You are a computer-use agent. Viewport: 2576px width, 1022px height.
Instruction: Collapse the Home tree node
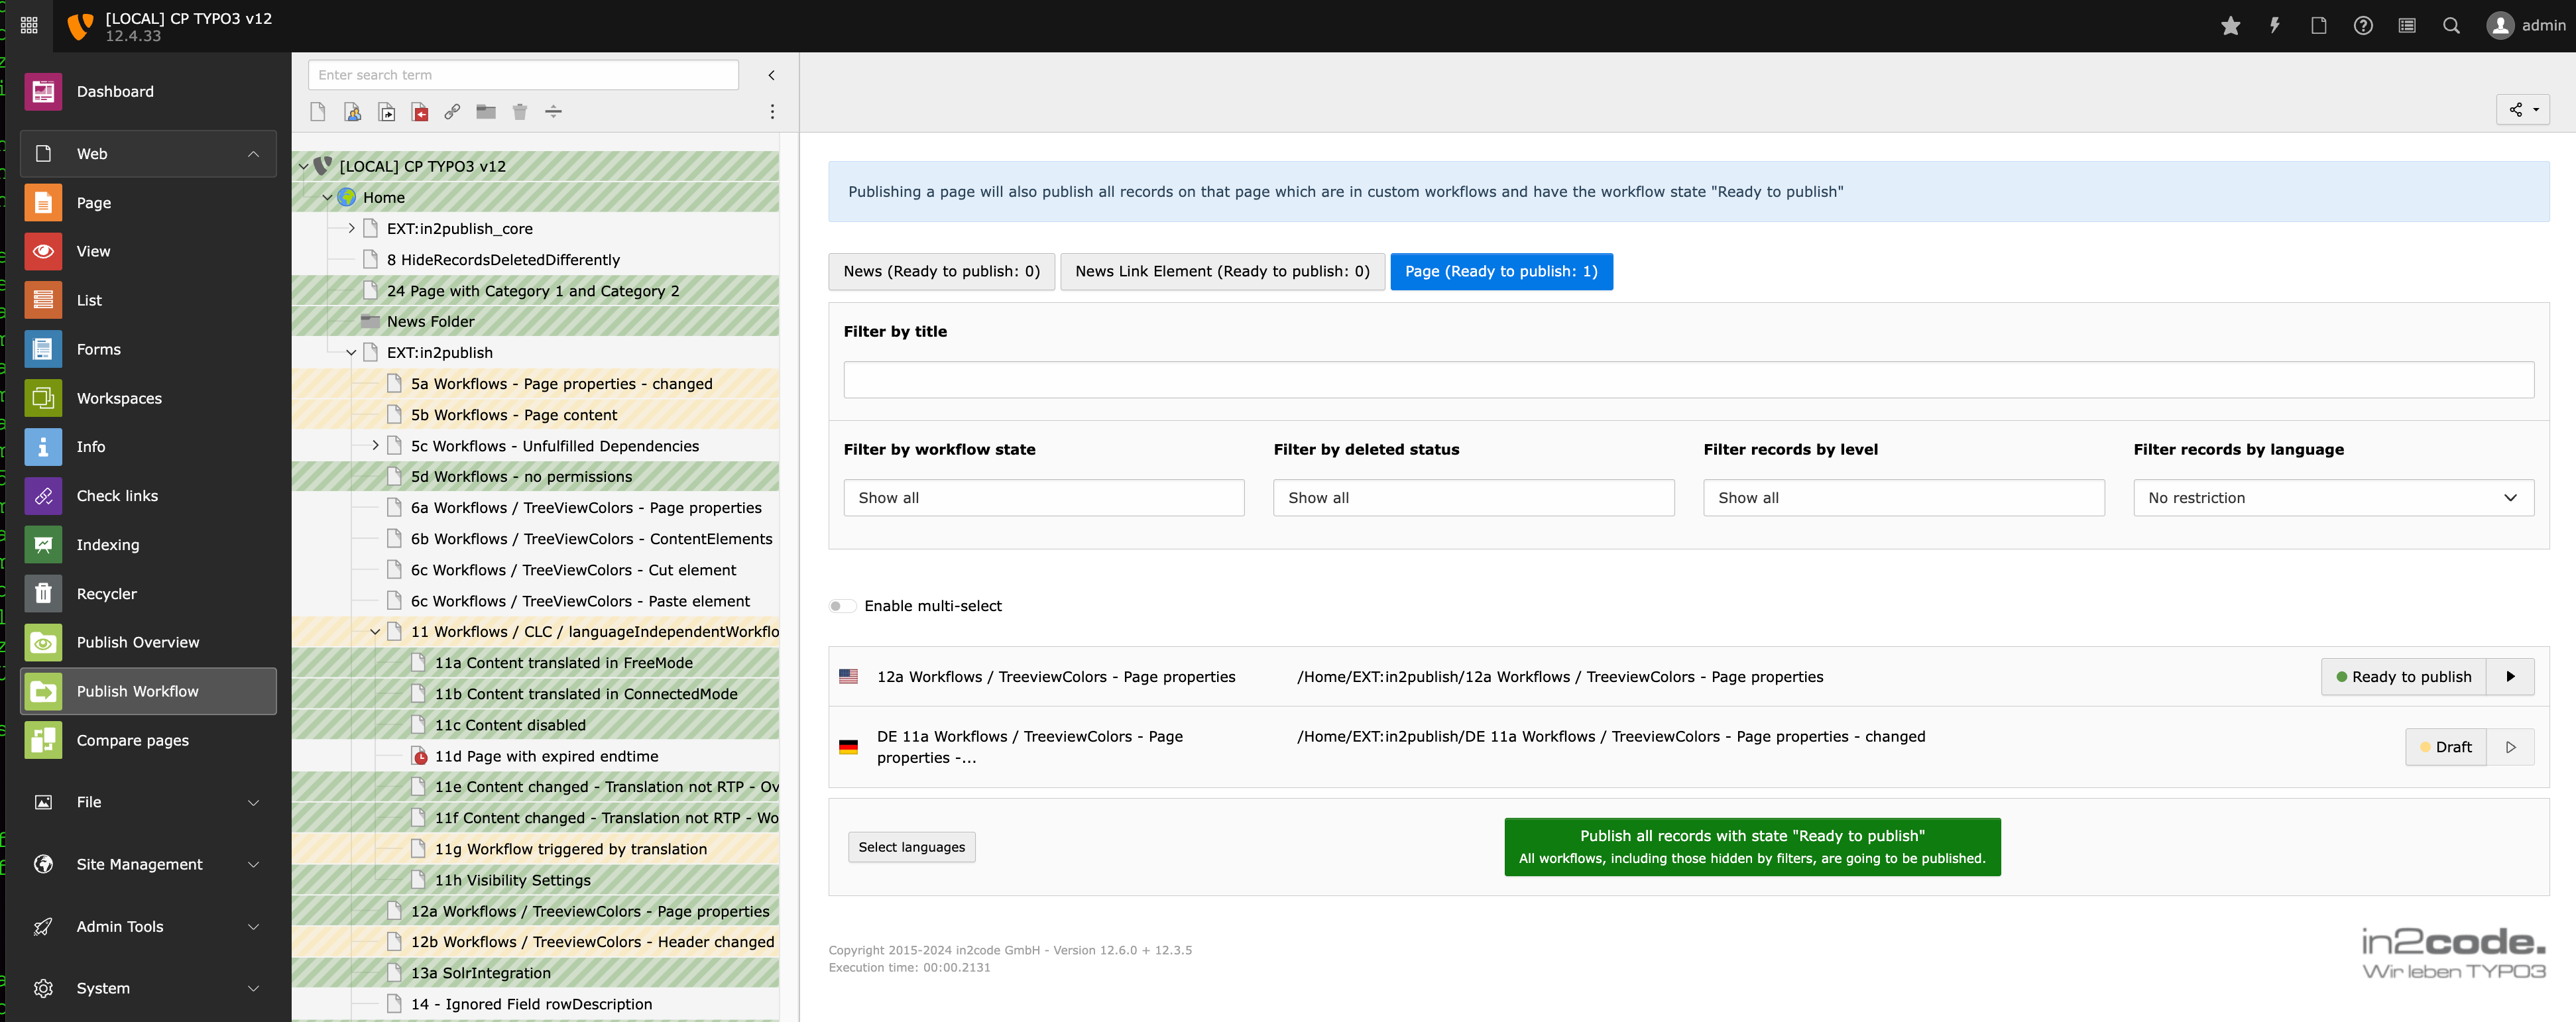pos(327,198)
